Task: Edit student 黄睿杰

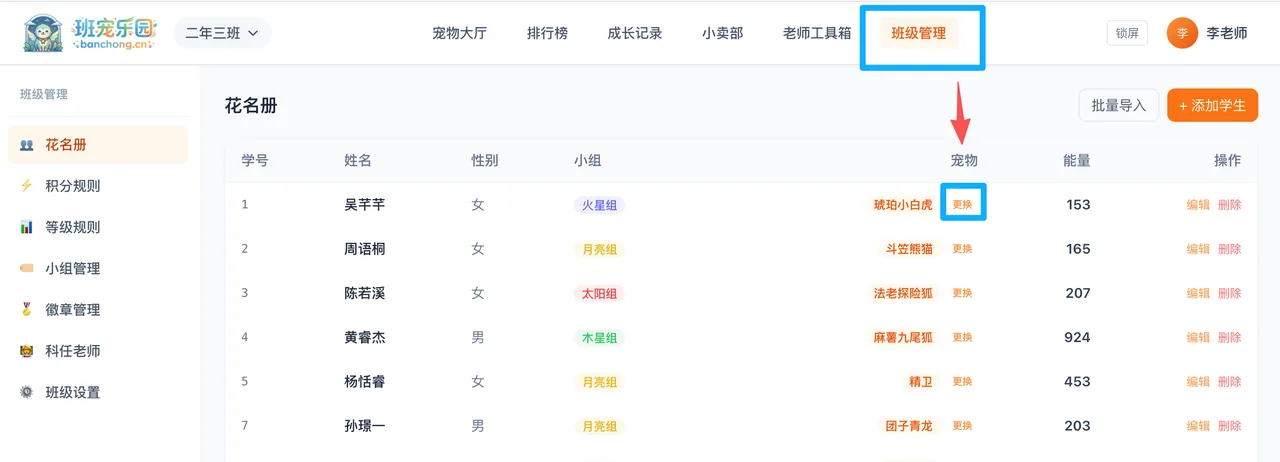Action: click(1198, 337)
